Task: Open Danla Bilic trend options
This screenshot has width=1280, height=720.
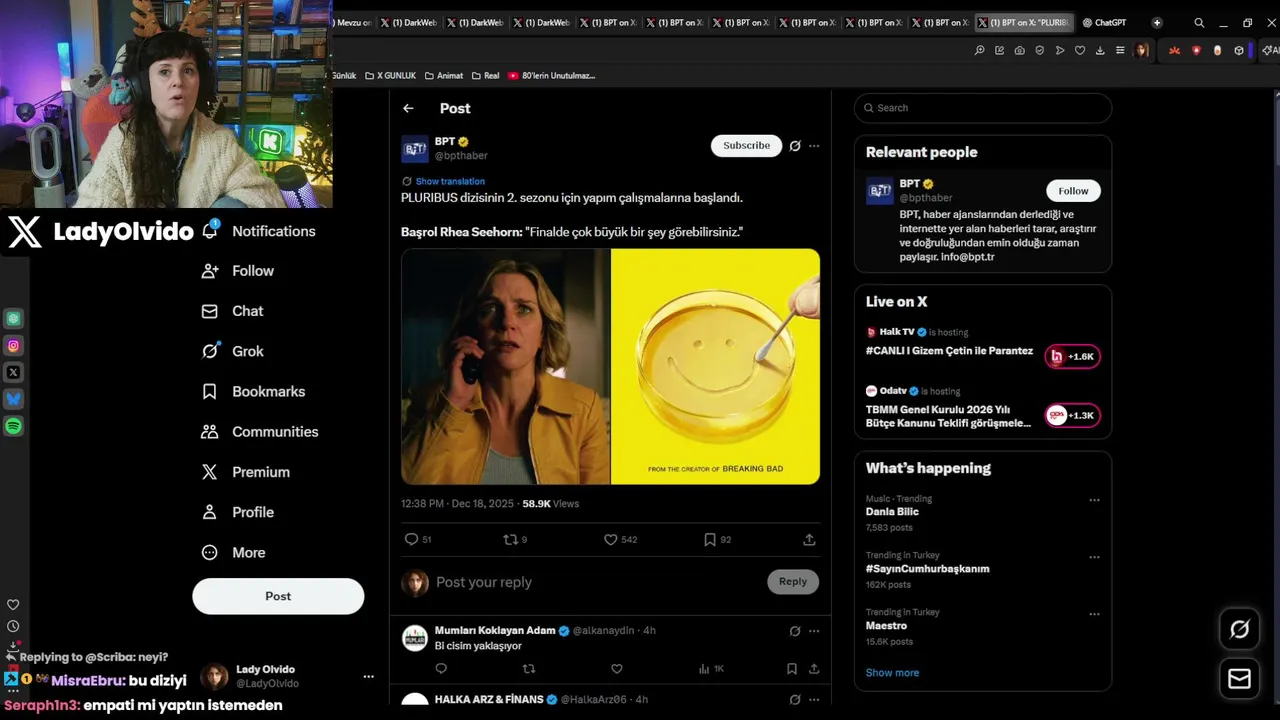Action: (1094, 500)
